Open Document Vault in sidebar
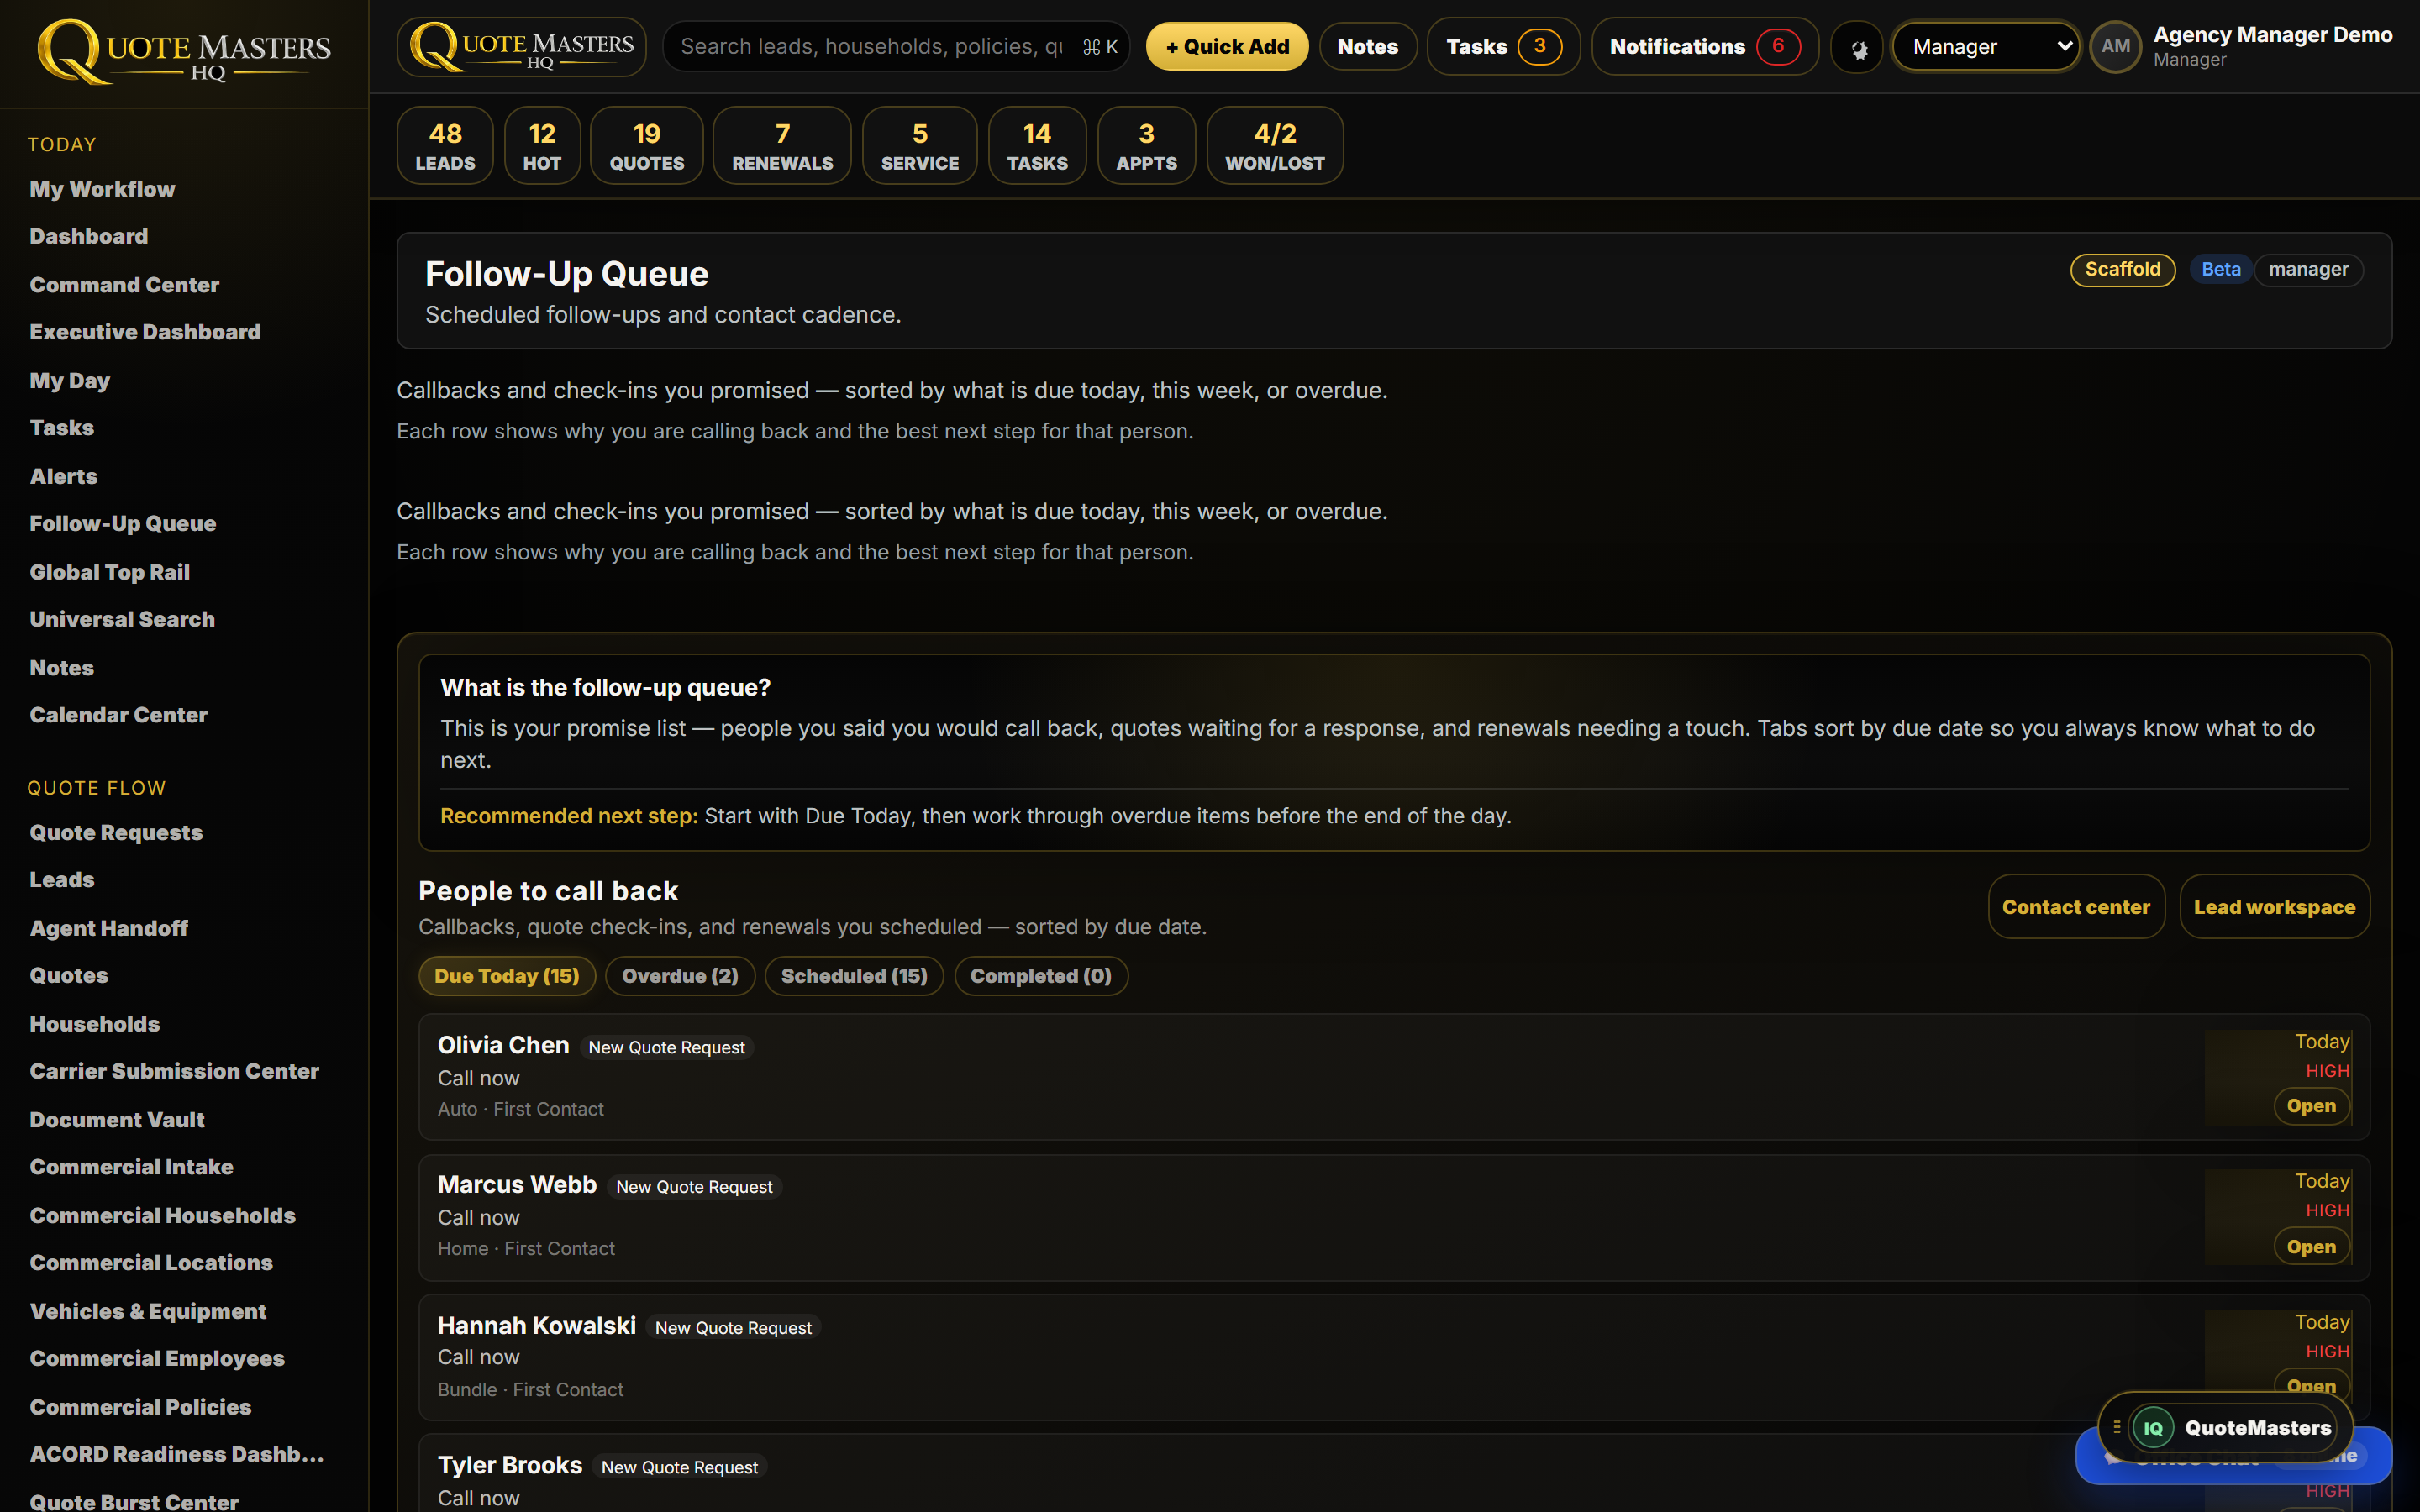Image resolution: width=2420 pixels, height=1512 pixels. point(117,1121)
